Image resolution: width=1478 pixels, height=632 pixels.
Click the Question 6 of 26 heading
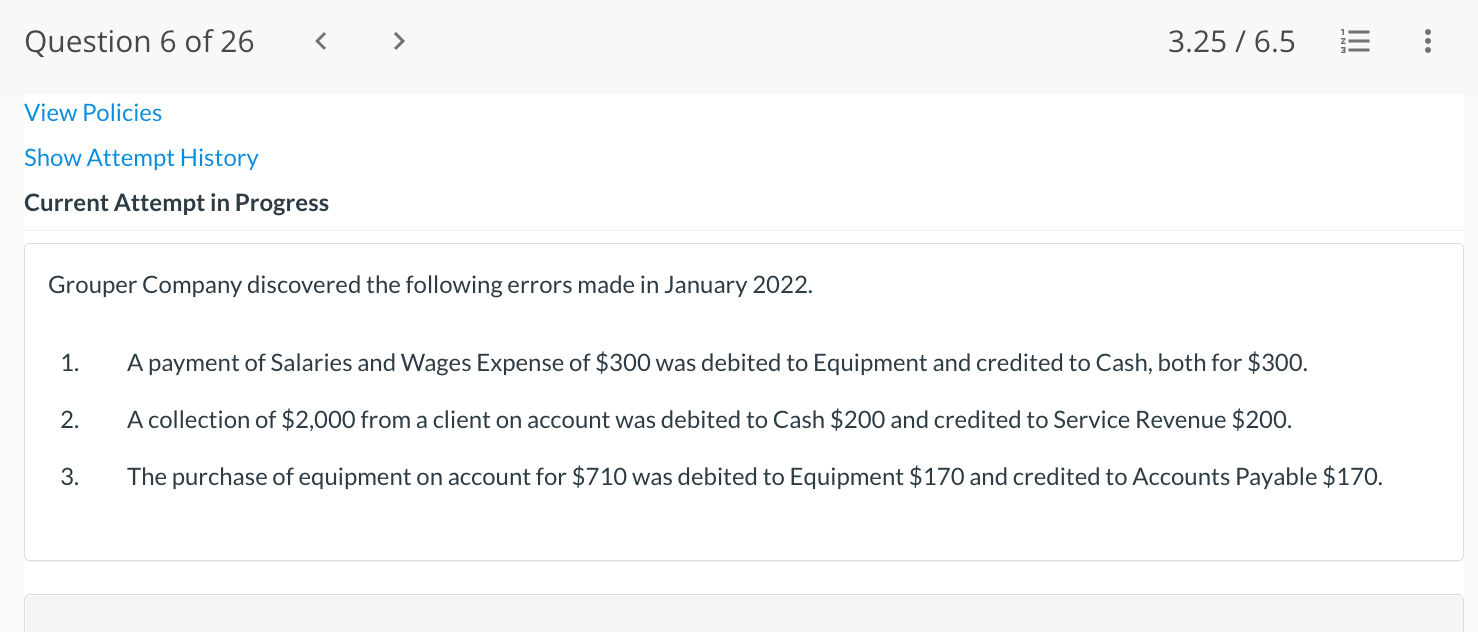click(x=139, y=41)
